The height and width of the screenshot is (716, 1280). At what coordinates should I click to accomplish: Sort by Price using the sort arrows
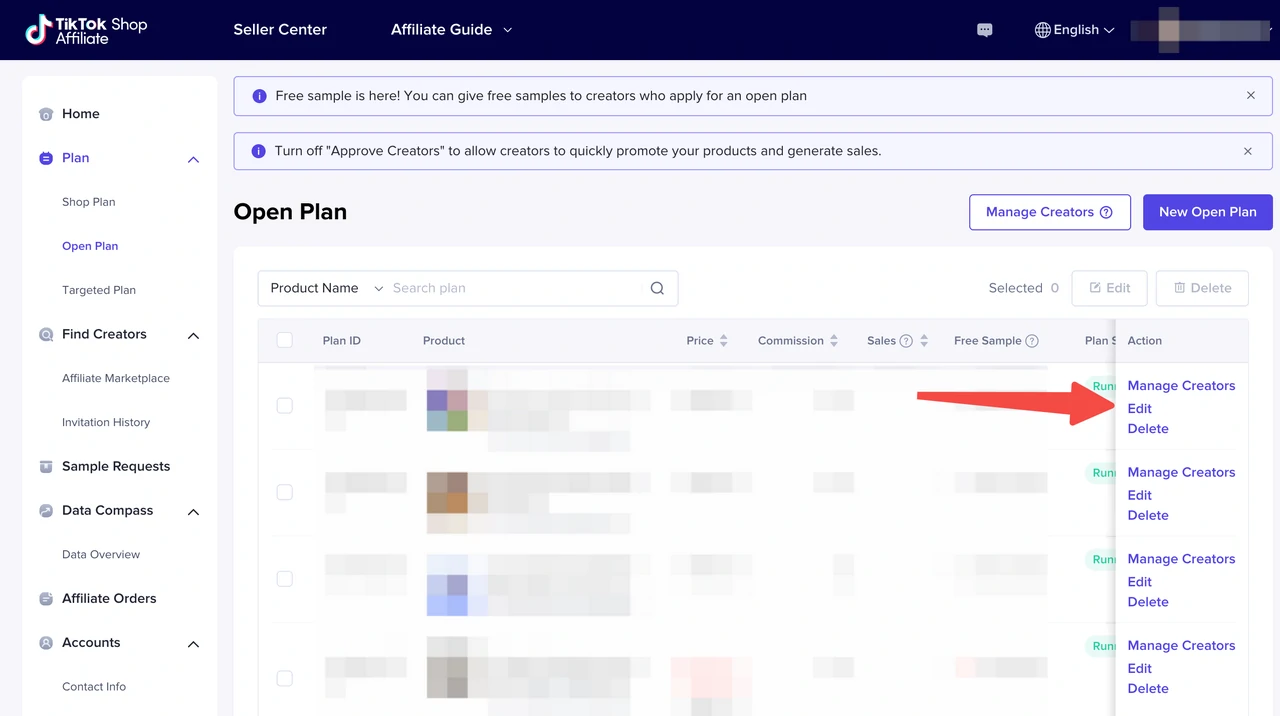[x=724, y=341]
